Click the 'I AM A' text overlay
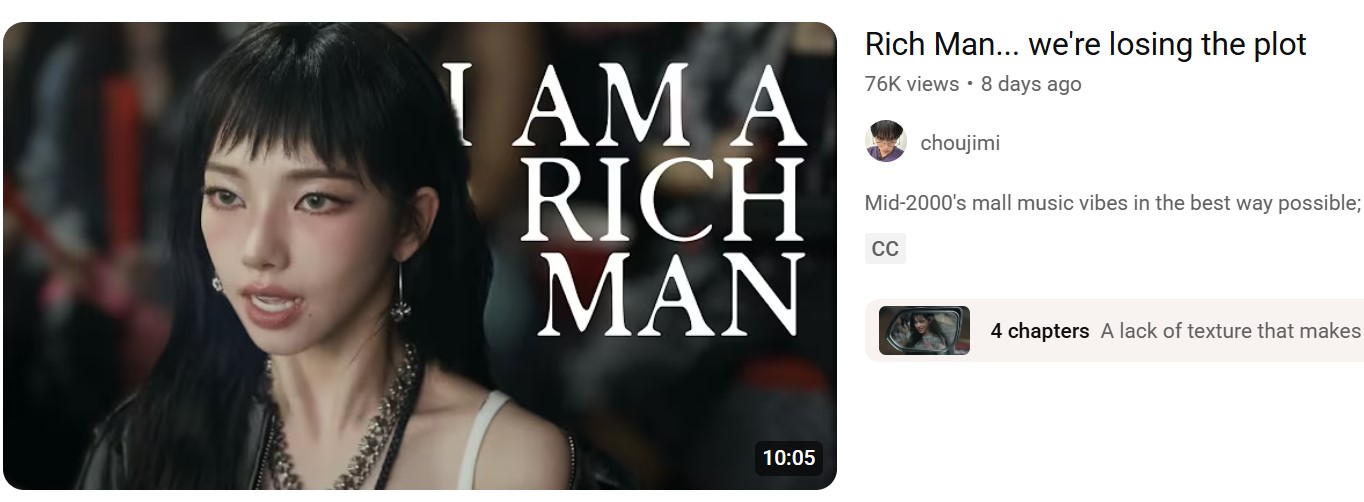 (630, 107)
